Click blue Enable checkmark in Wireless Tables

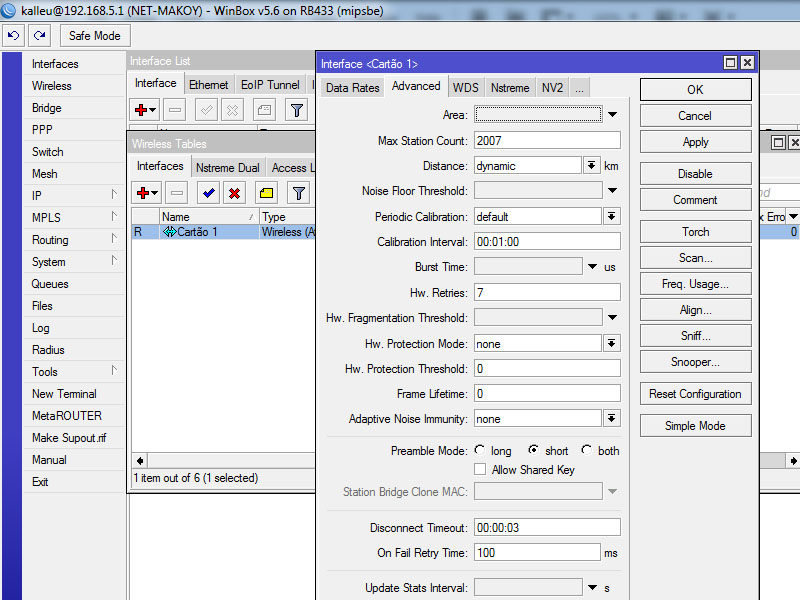pyautogui.click(x=209, y=193)
